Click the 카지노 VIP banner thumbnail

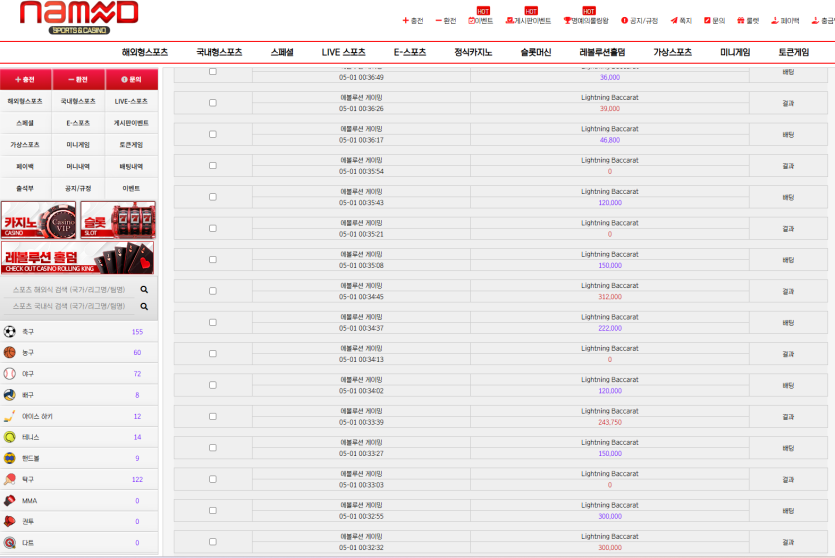[39, 220]
